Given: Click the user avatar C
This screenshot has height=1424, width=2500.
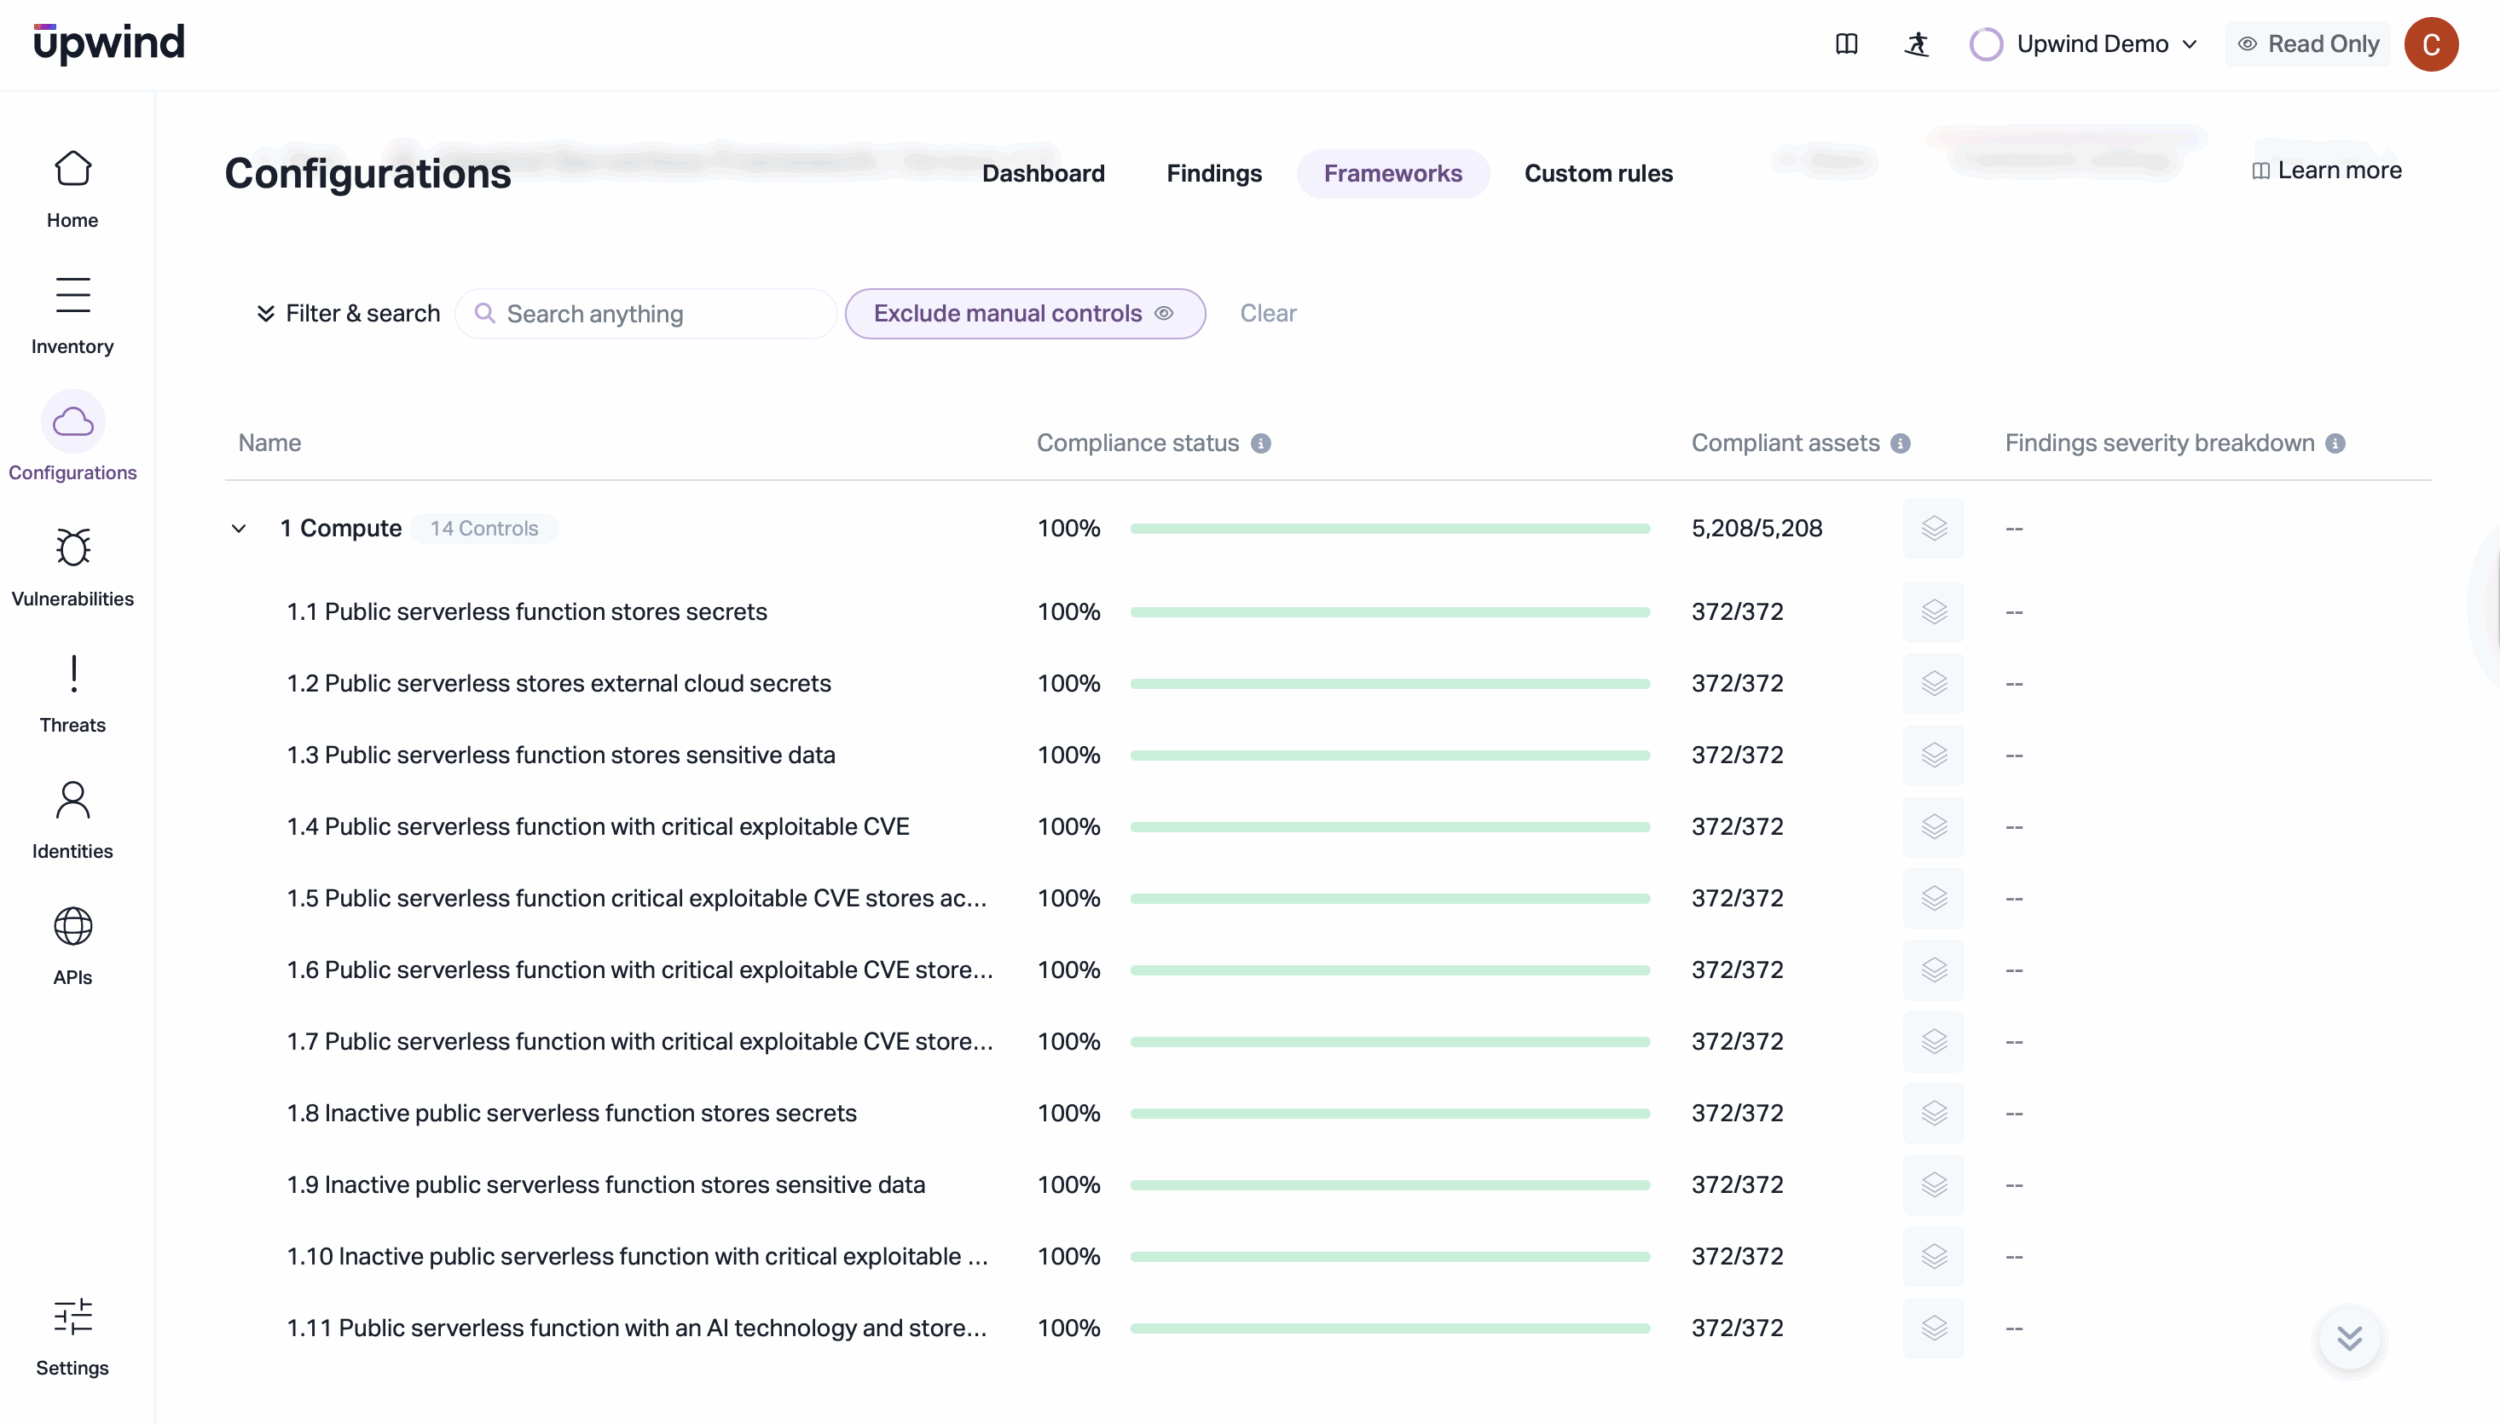Looking at the screenshot, I should coord(2431,44).
